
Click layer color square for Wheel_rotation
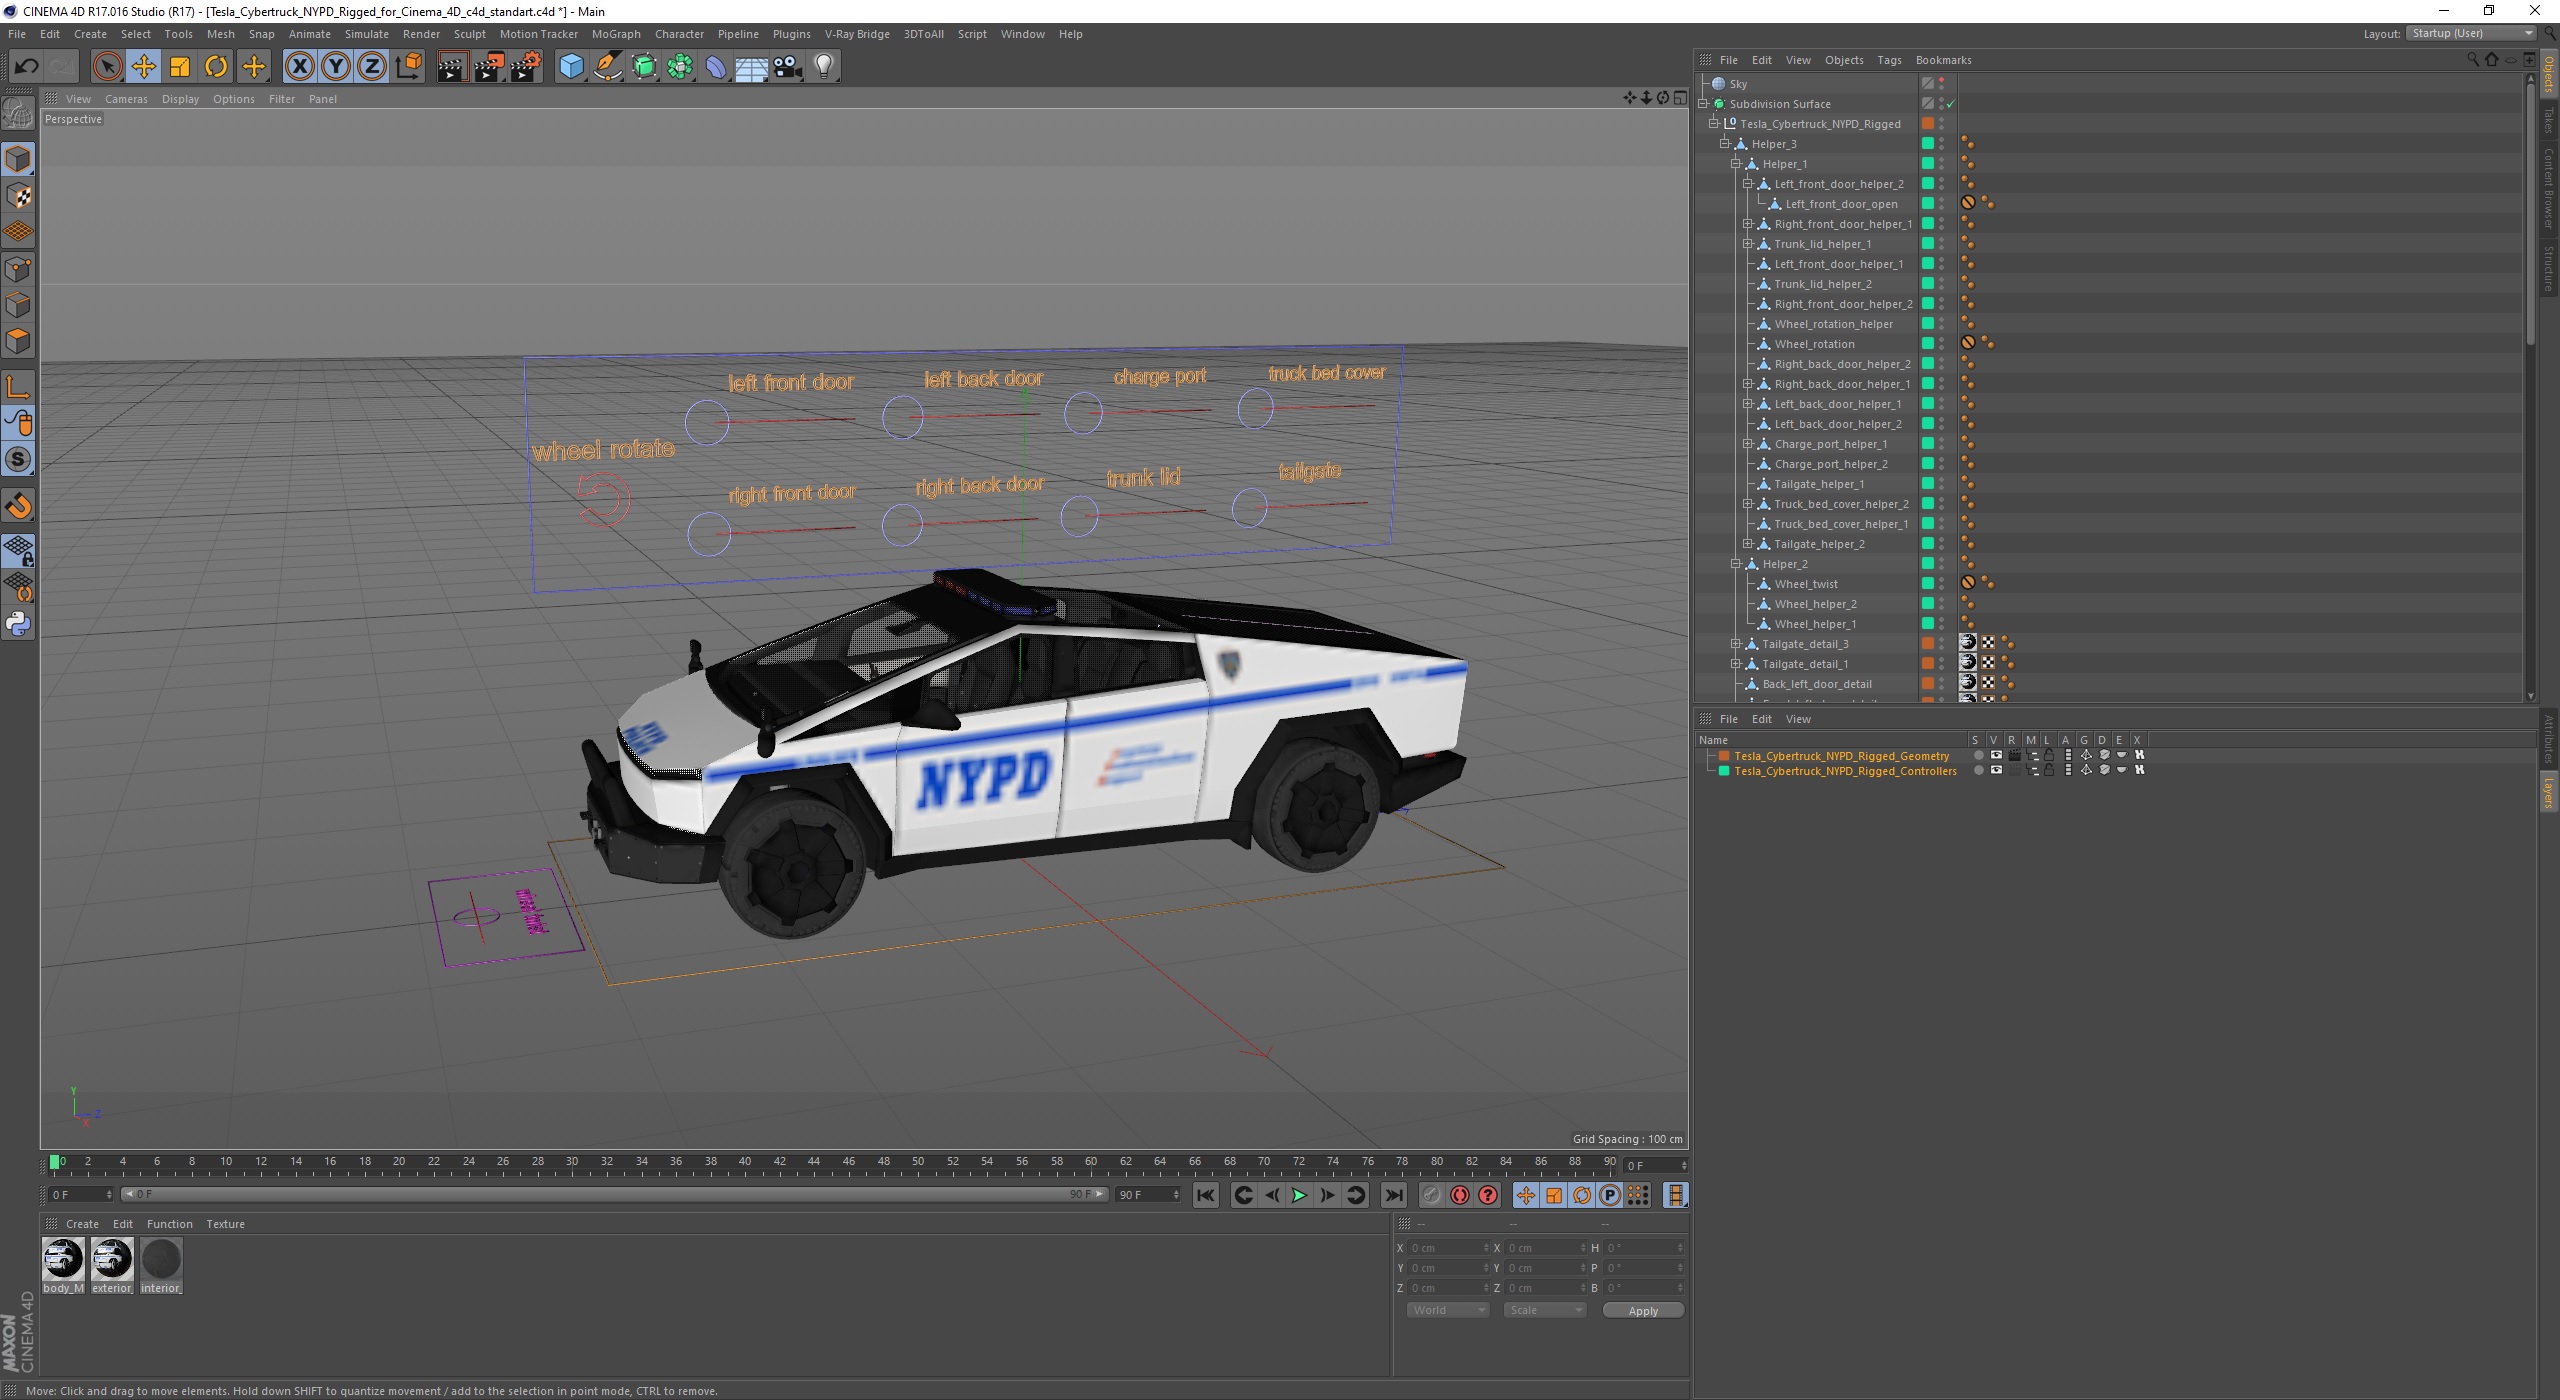1927,343
